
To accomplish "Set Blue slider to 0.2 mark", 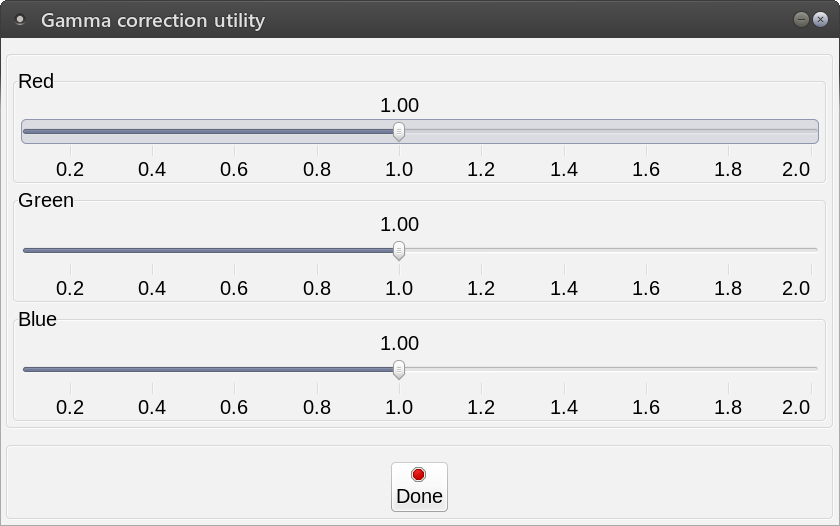I will (x=70, y=369).
